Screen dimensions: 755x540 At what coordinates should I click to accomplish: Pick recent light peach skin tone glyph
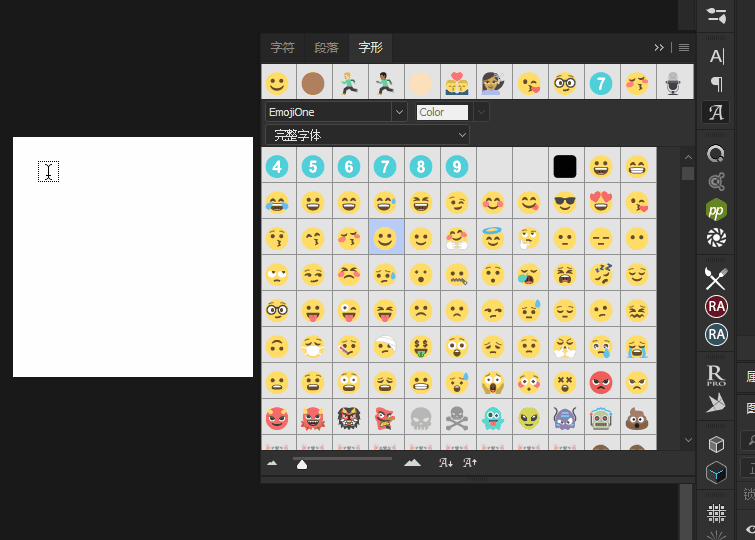421,82
